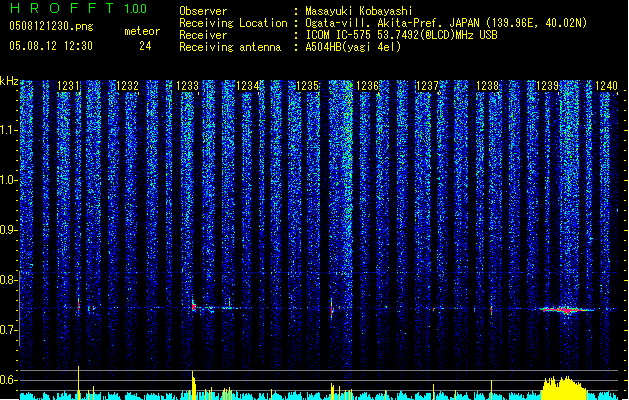The image size is (629, 400).
Task: Click the Receiving antenna label
Action: (230, 47)
